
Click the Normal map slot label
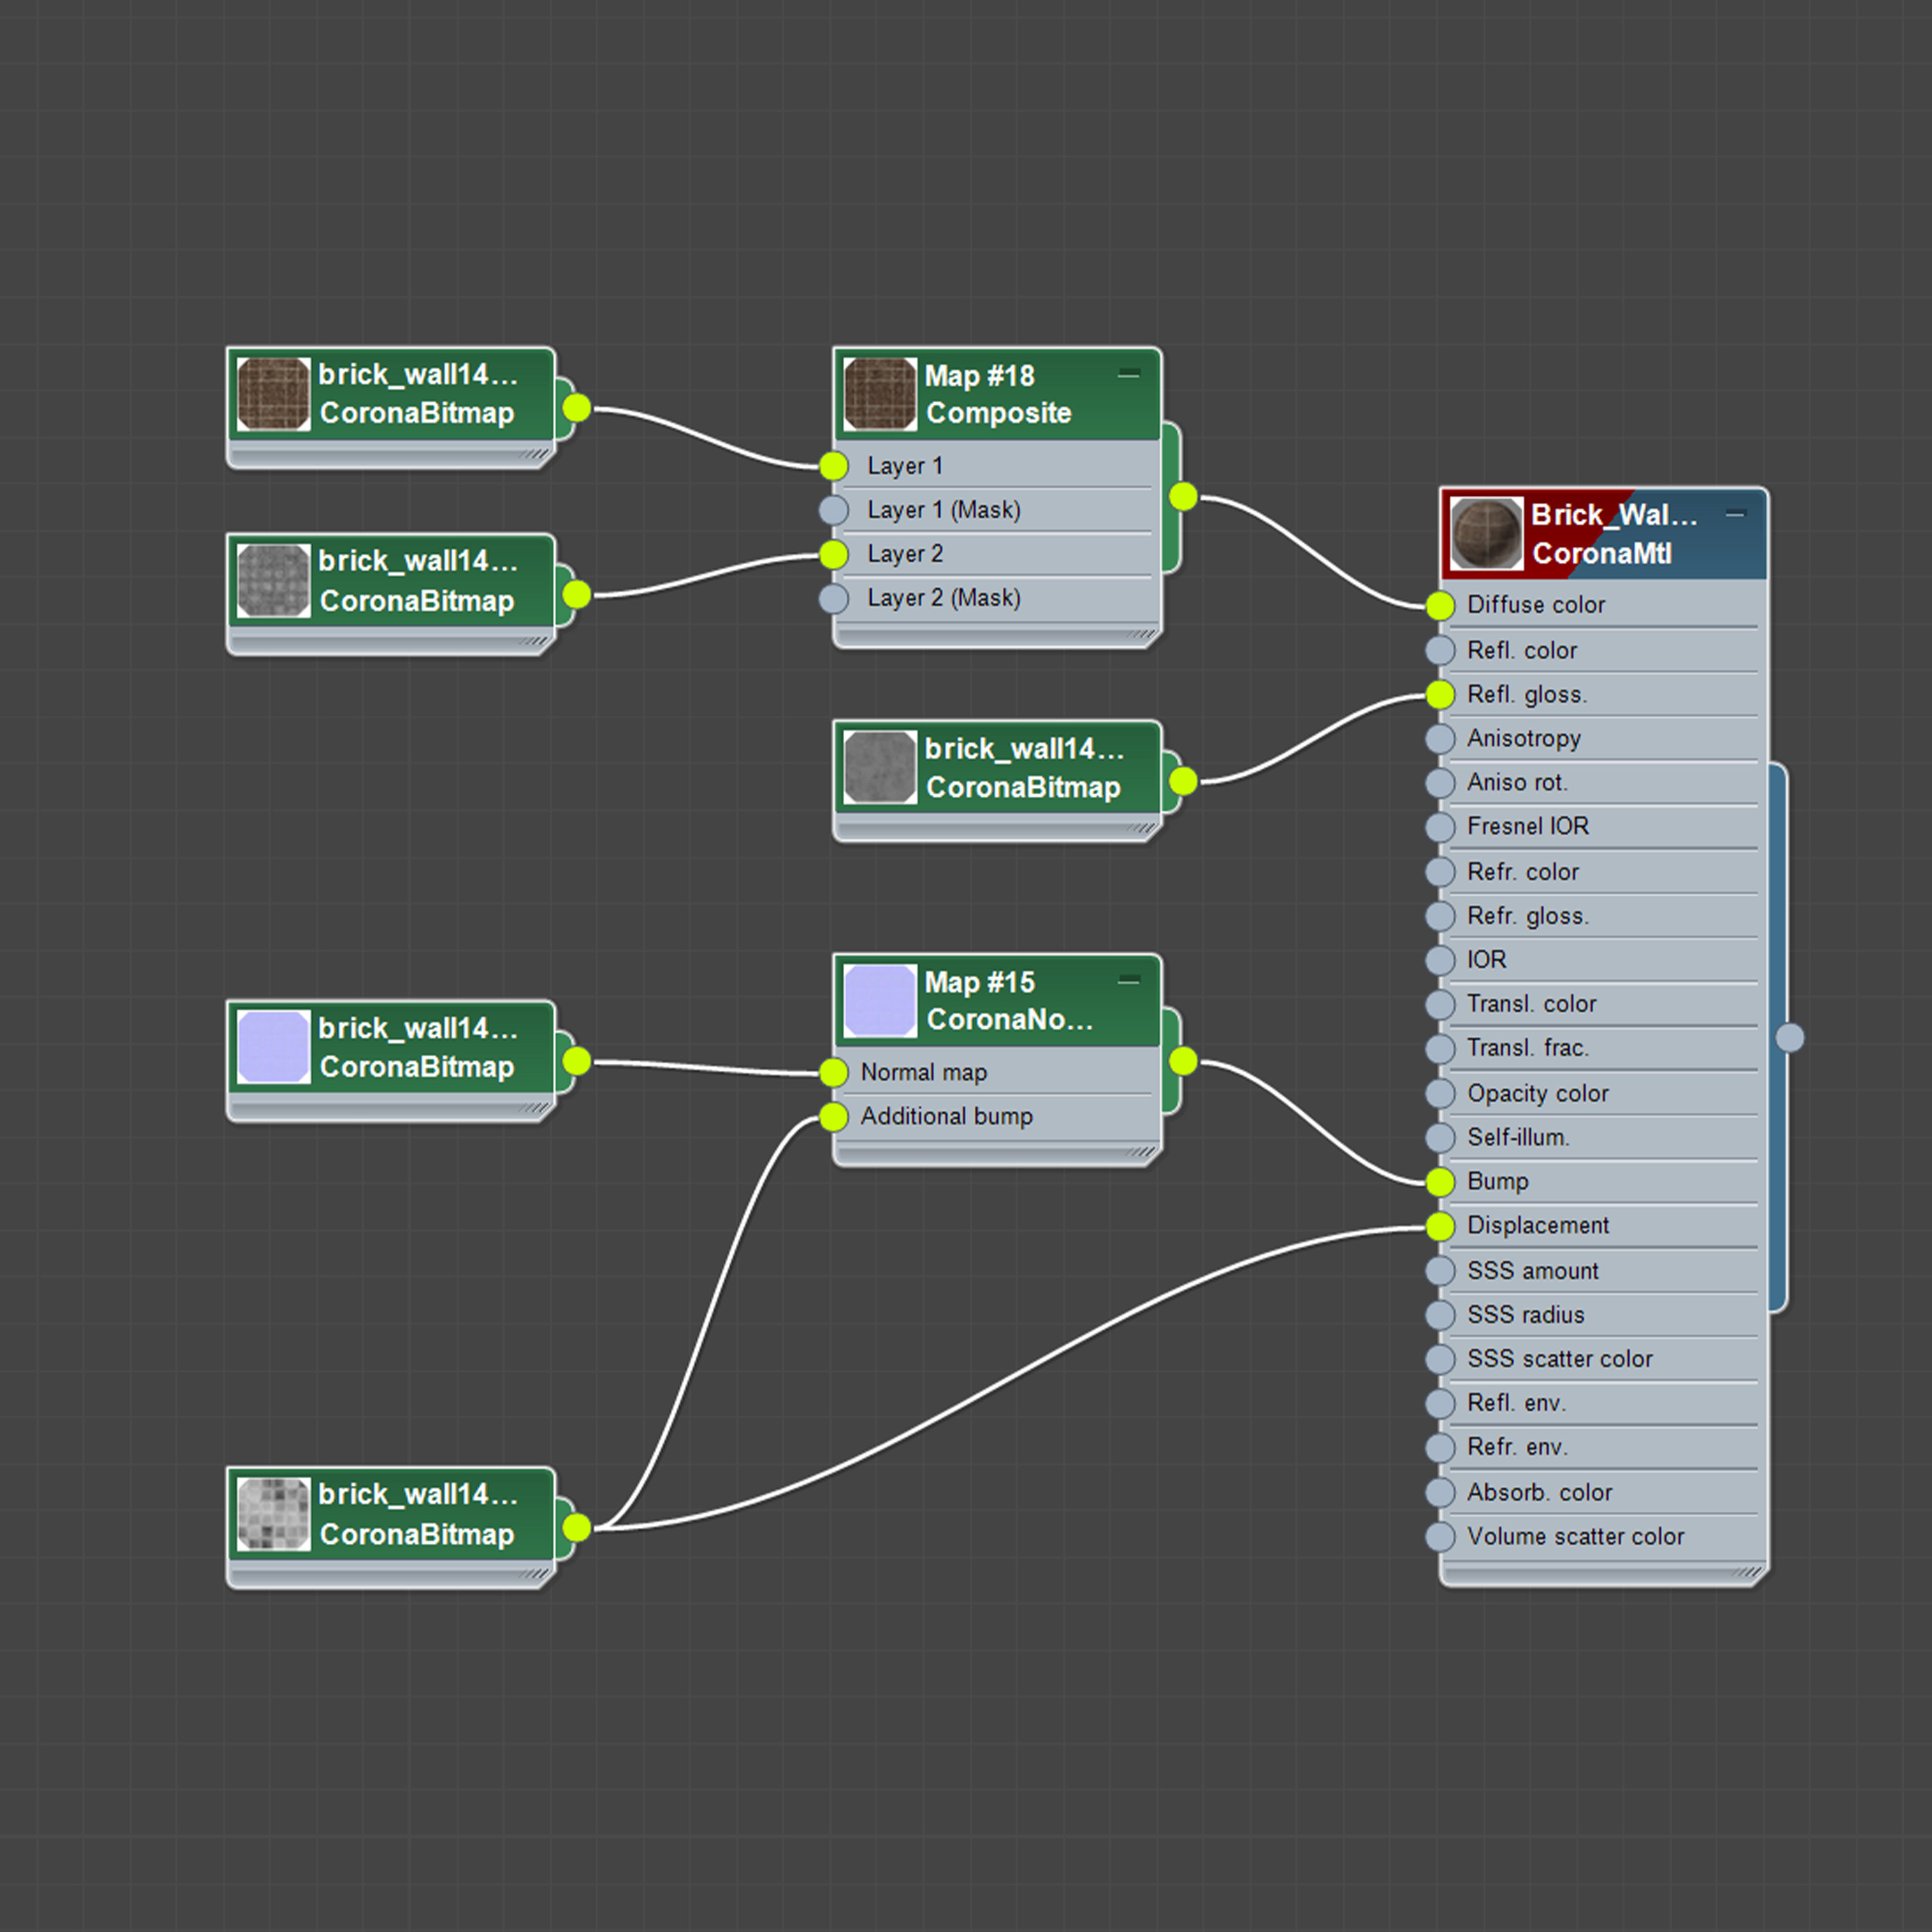923,1072
